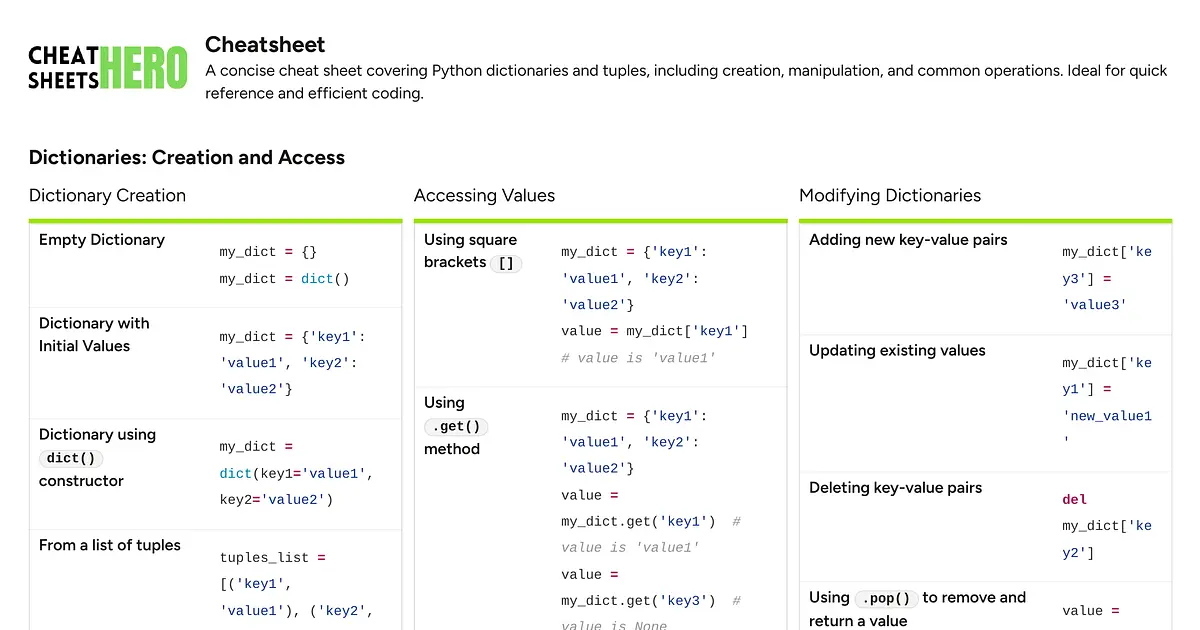Open the Dictionaries: Creation and Access section heading
The width and height of the screenshot is (1200, 630).
(x=186, y=157)
